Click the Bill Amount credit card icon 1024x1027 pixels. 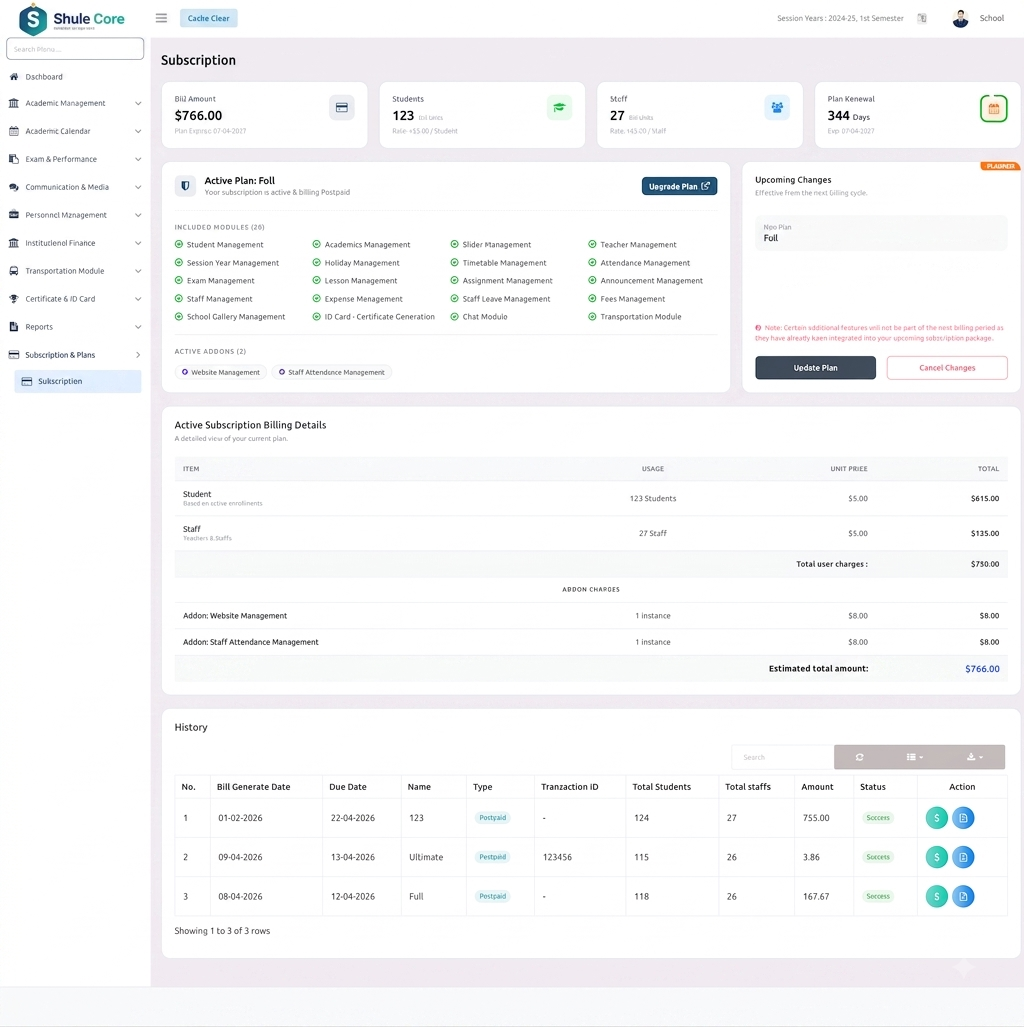coord(342,108)
